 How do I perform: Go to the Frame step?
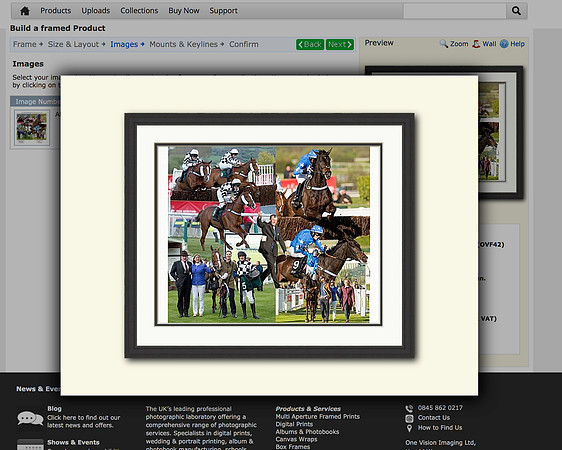(x=25, y=44)
